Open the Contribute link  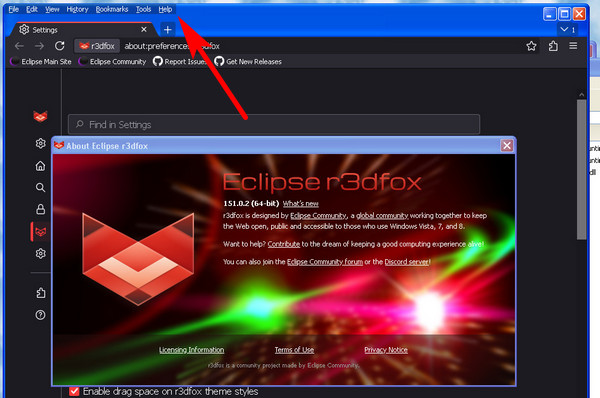pos(284,244)
